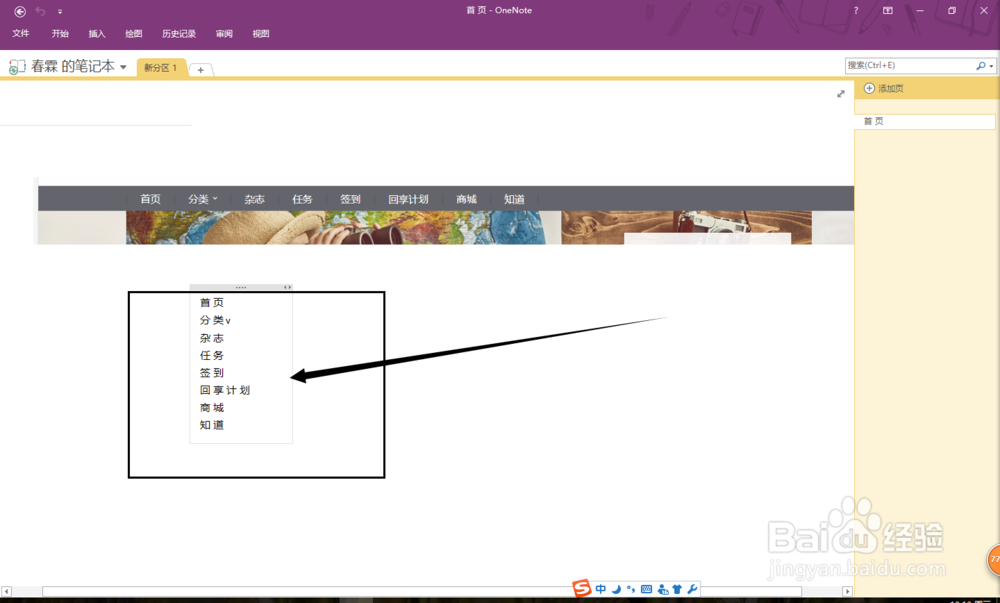Click the text line 回 享 计 划 in note
1000x603 pixels.
[224, 390]
